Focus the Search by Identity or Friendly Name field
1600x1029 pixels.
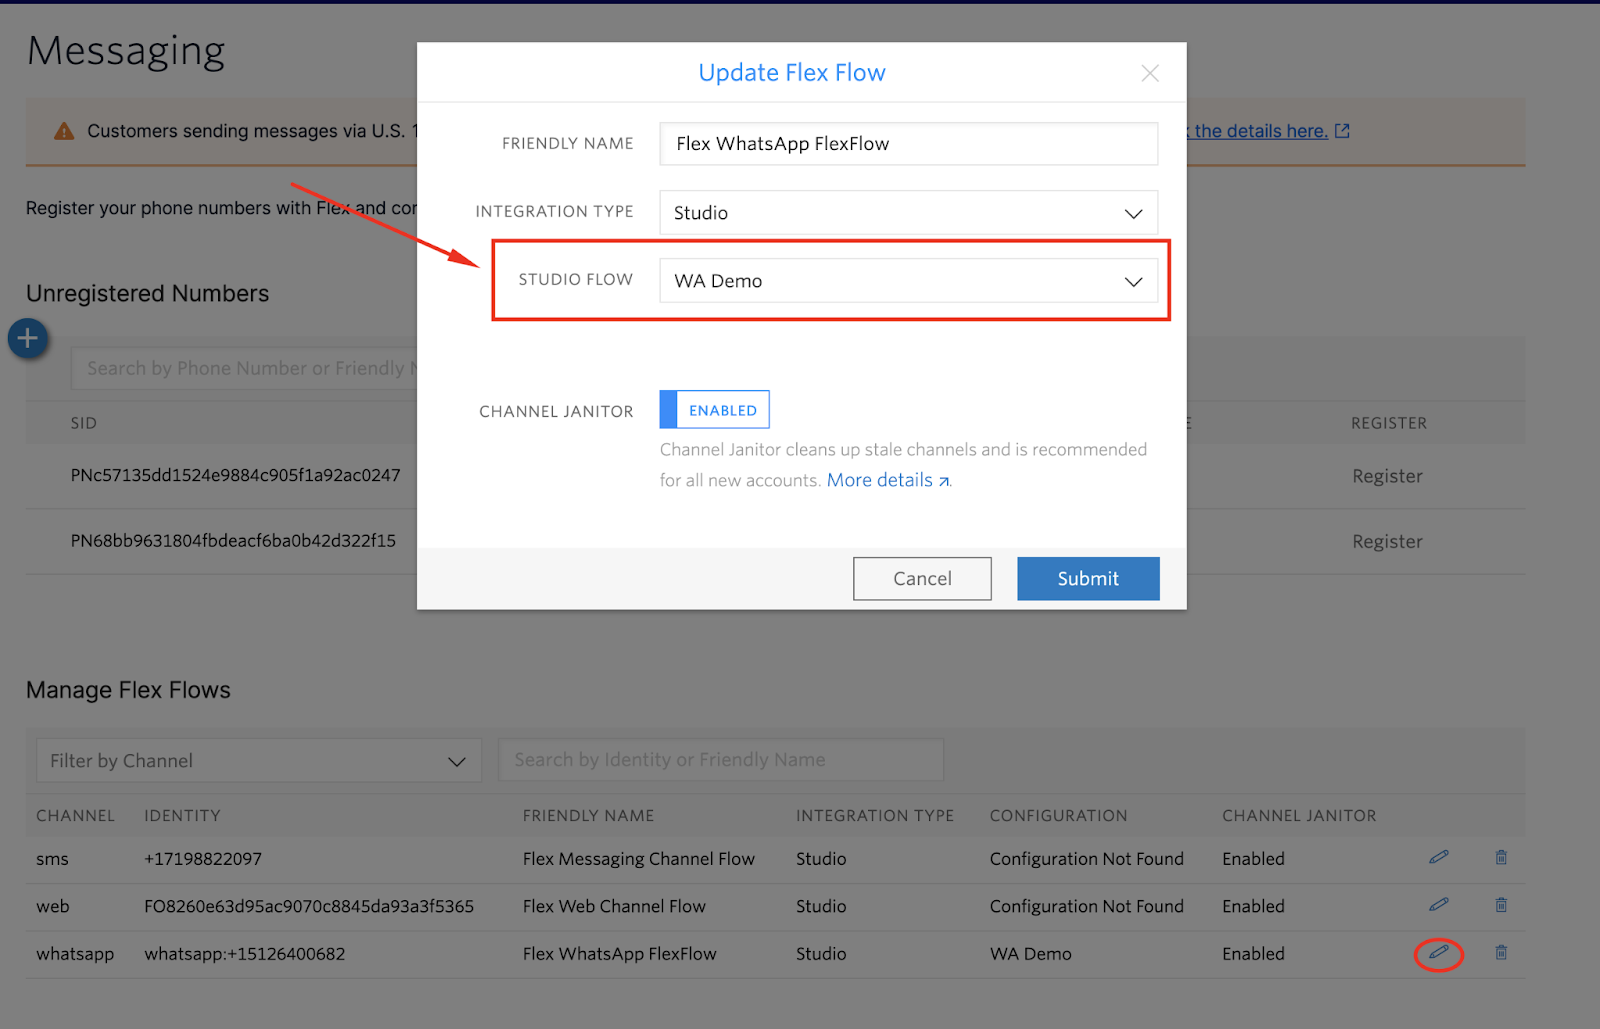coord(721,760)
